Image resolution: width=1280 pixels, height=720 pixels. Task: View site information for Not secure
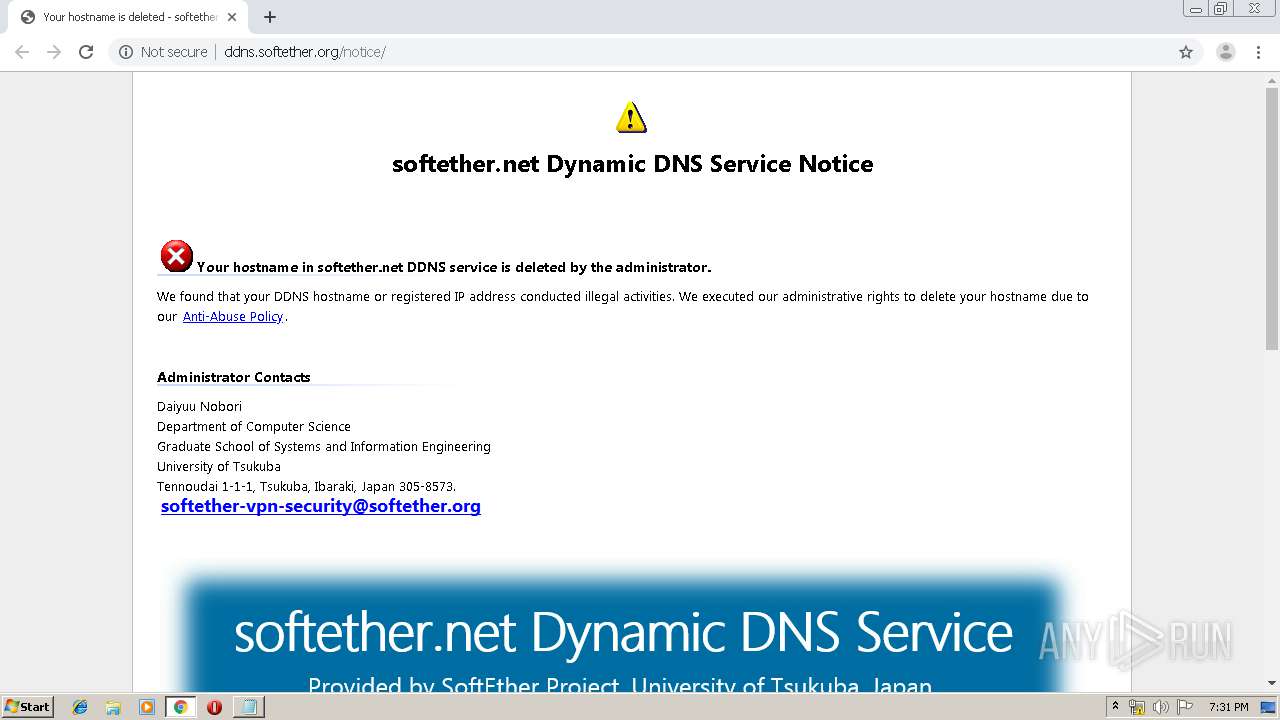tap(163, 52)
